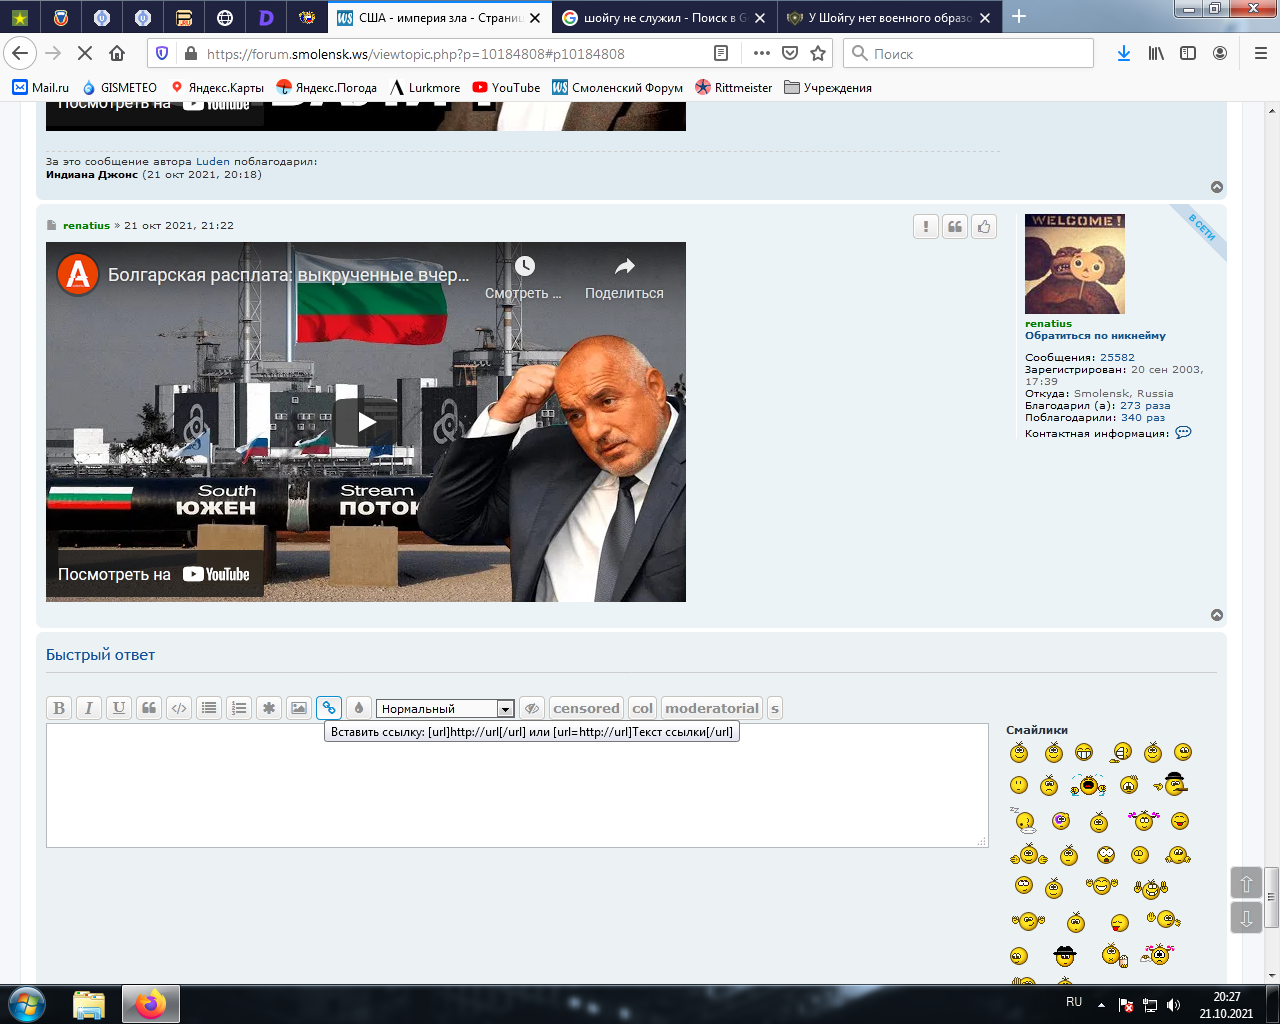Open GISMETEO bookmark
This screenshot has height=1024, width=1280.
pyautogui.click(x=120, y=88)
